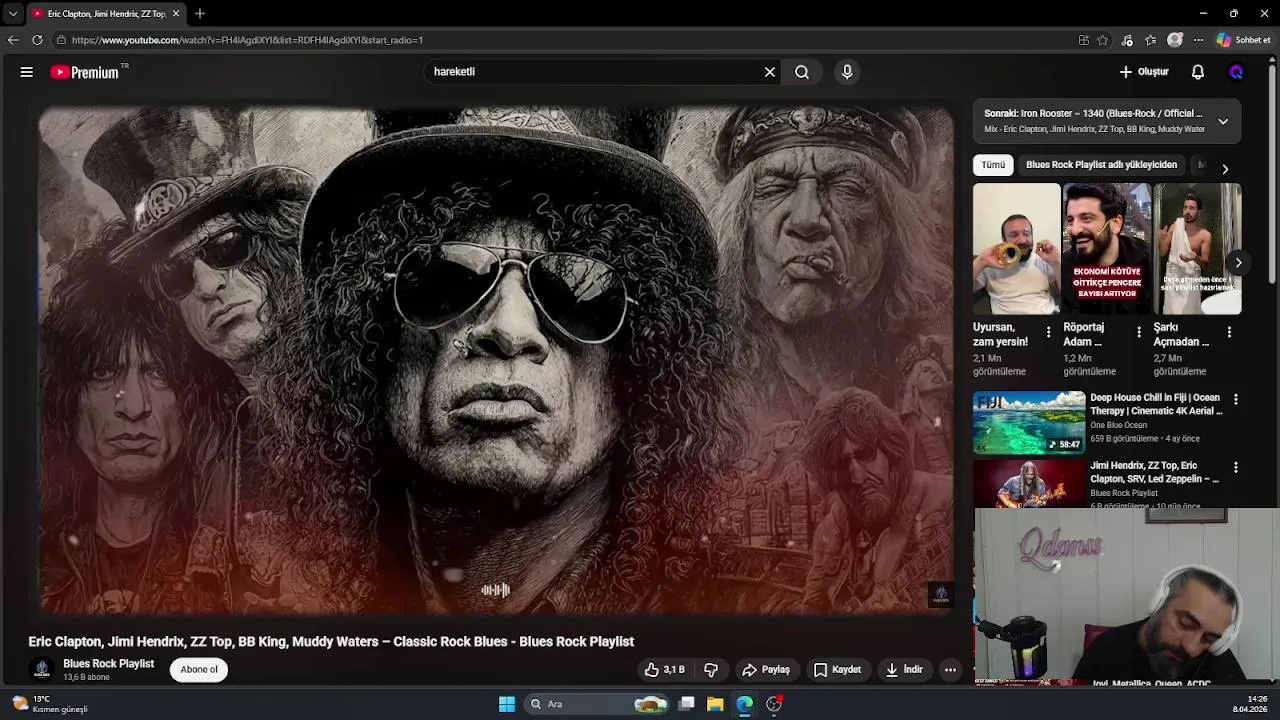Select the Eric Clapton YouTube tab
Image resolution: width=1280 pixels, height=720 pixels.
pos(105,13)
